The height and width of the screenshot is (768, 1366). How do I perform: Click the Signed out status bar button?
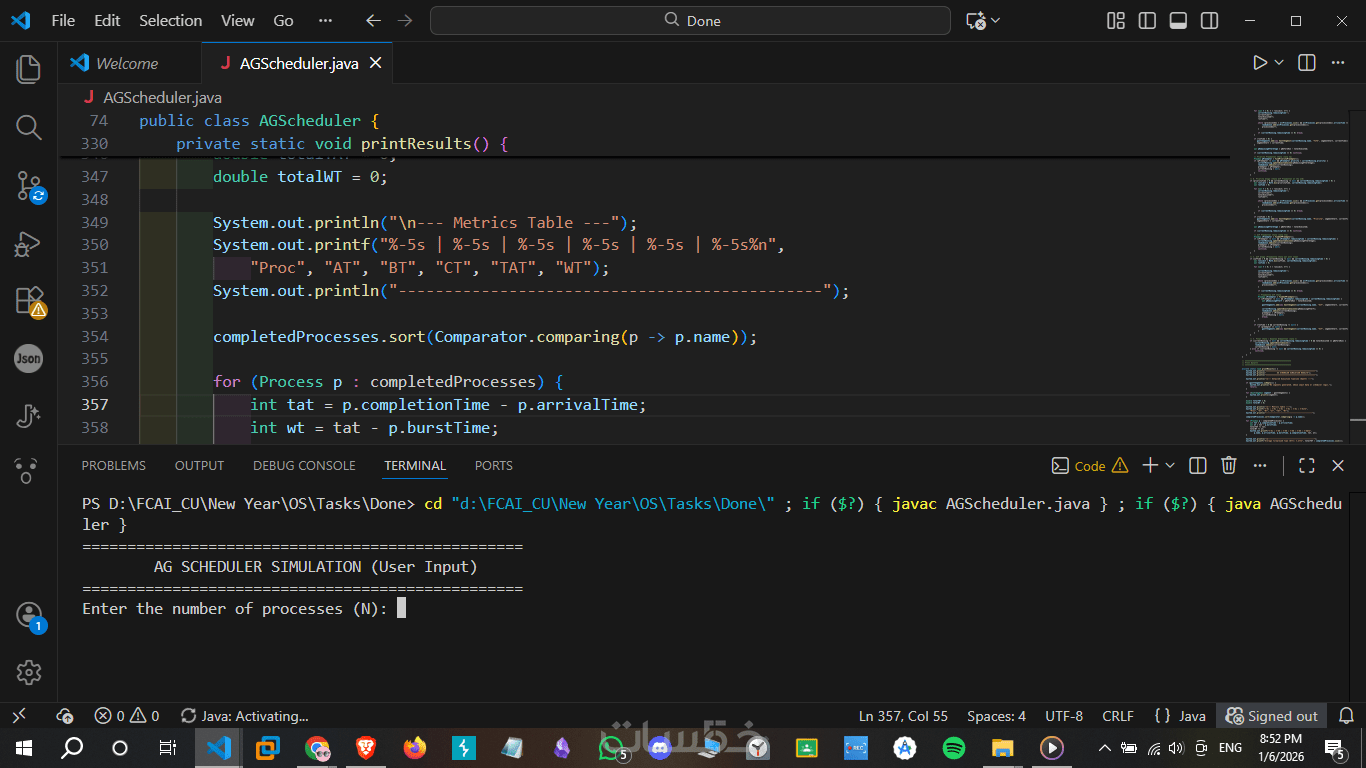pyautogui.click(x=1272, y=716)
